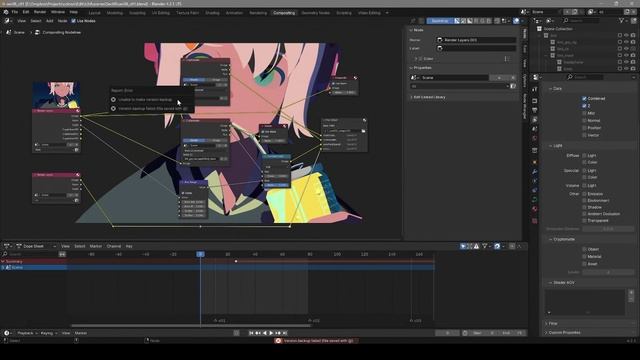This screenshot has height=360, width=640.
Task: Enable the Normal pass checkbox
Action: click(x=584, y=120)
